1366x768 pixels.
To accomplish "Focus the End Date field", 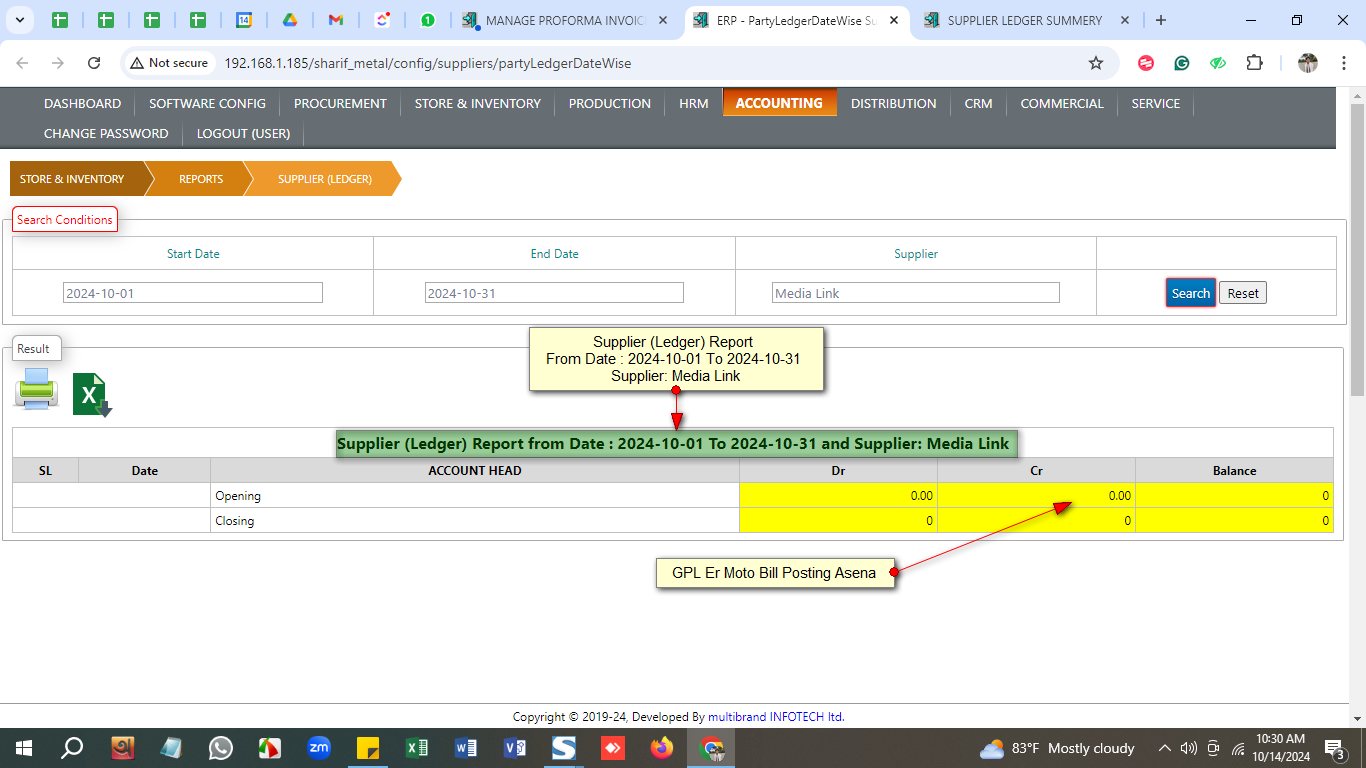I will 554,293.
